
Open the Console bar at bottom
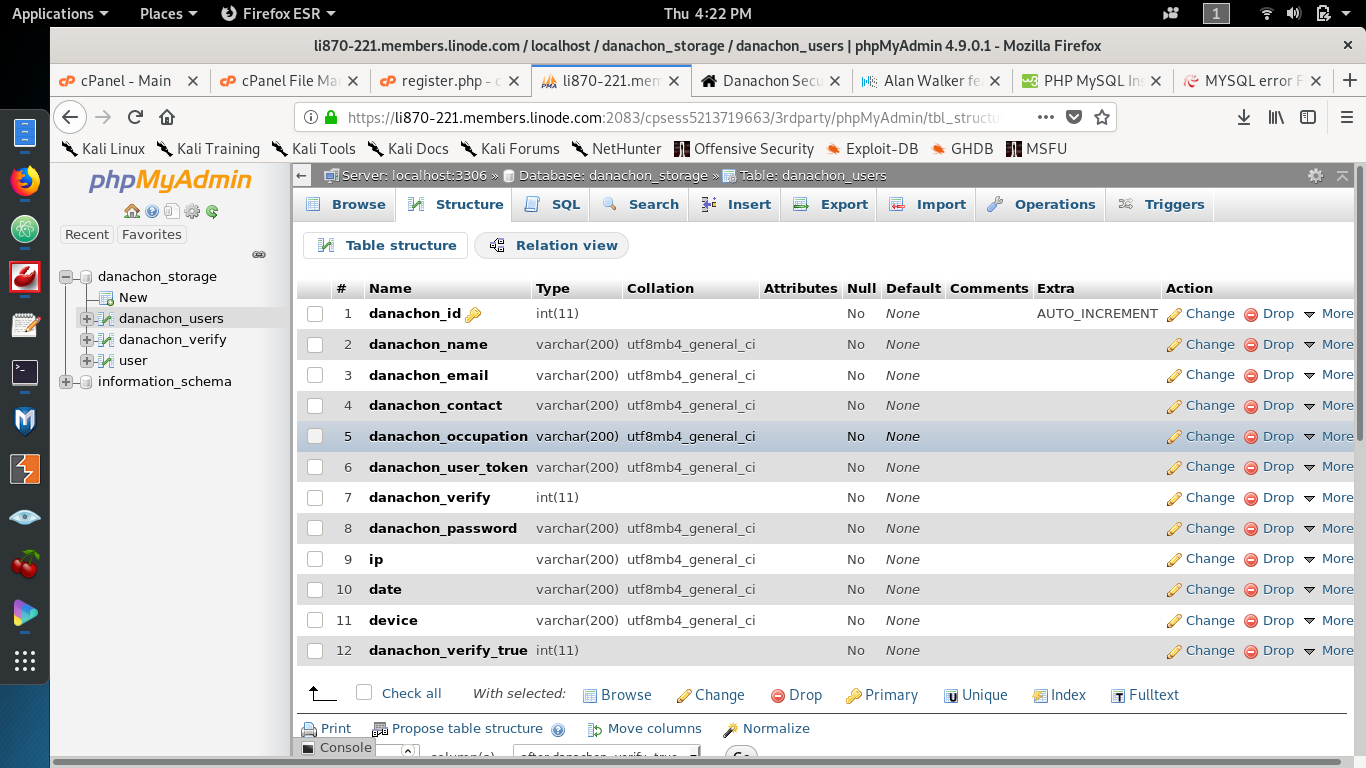pos(336,748)
